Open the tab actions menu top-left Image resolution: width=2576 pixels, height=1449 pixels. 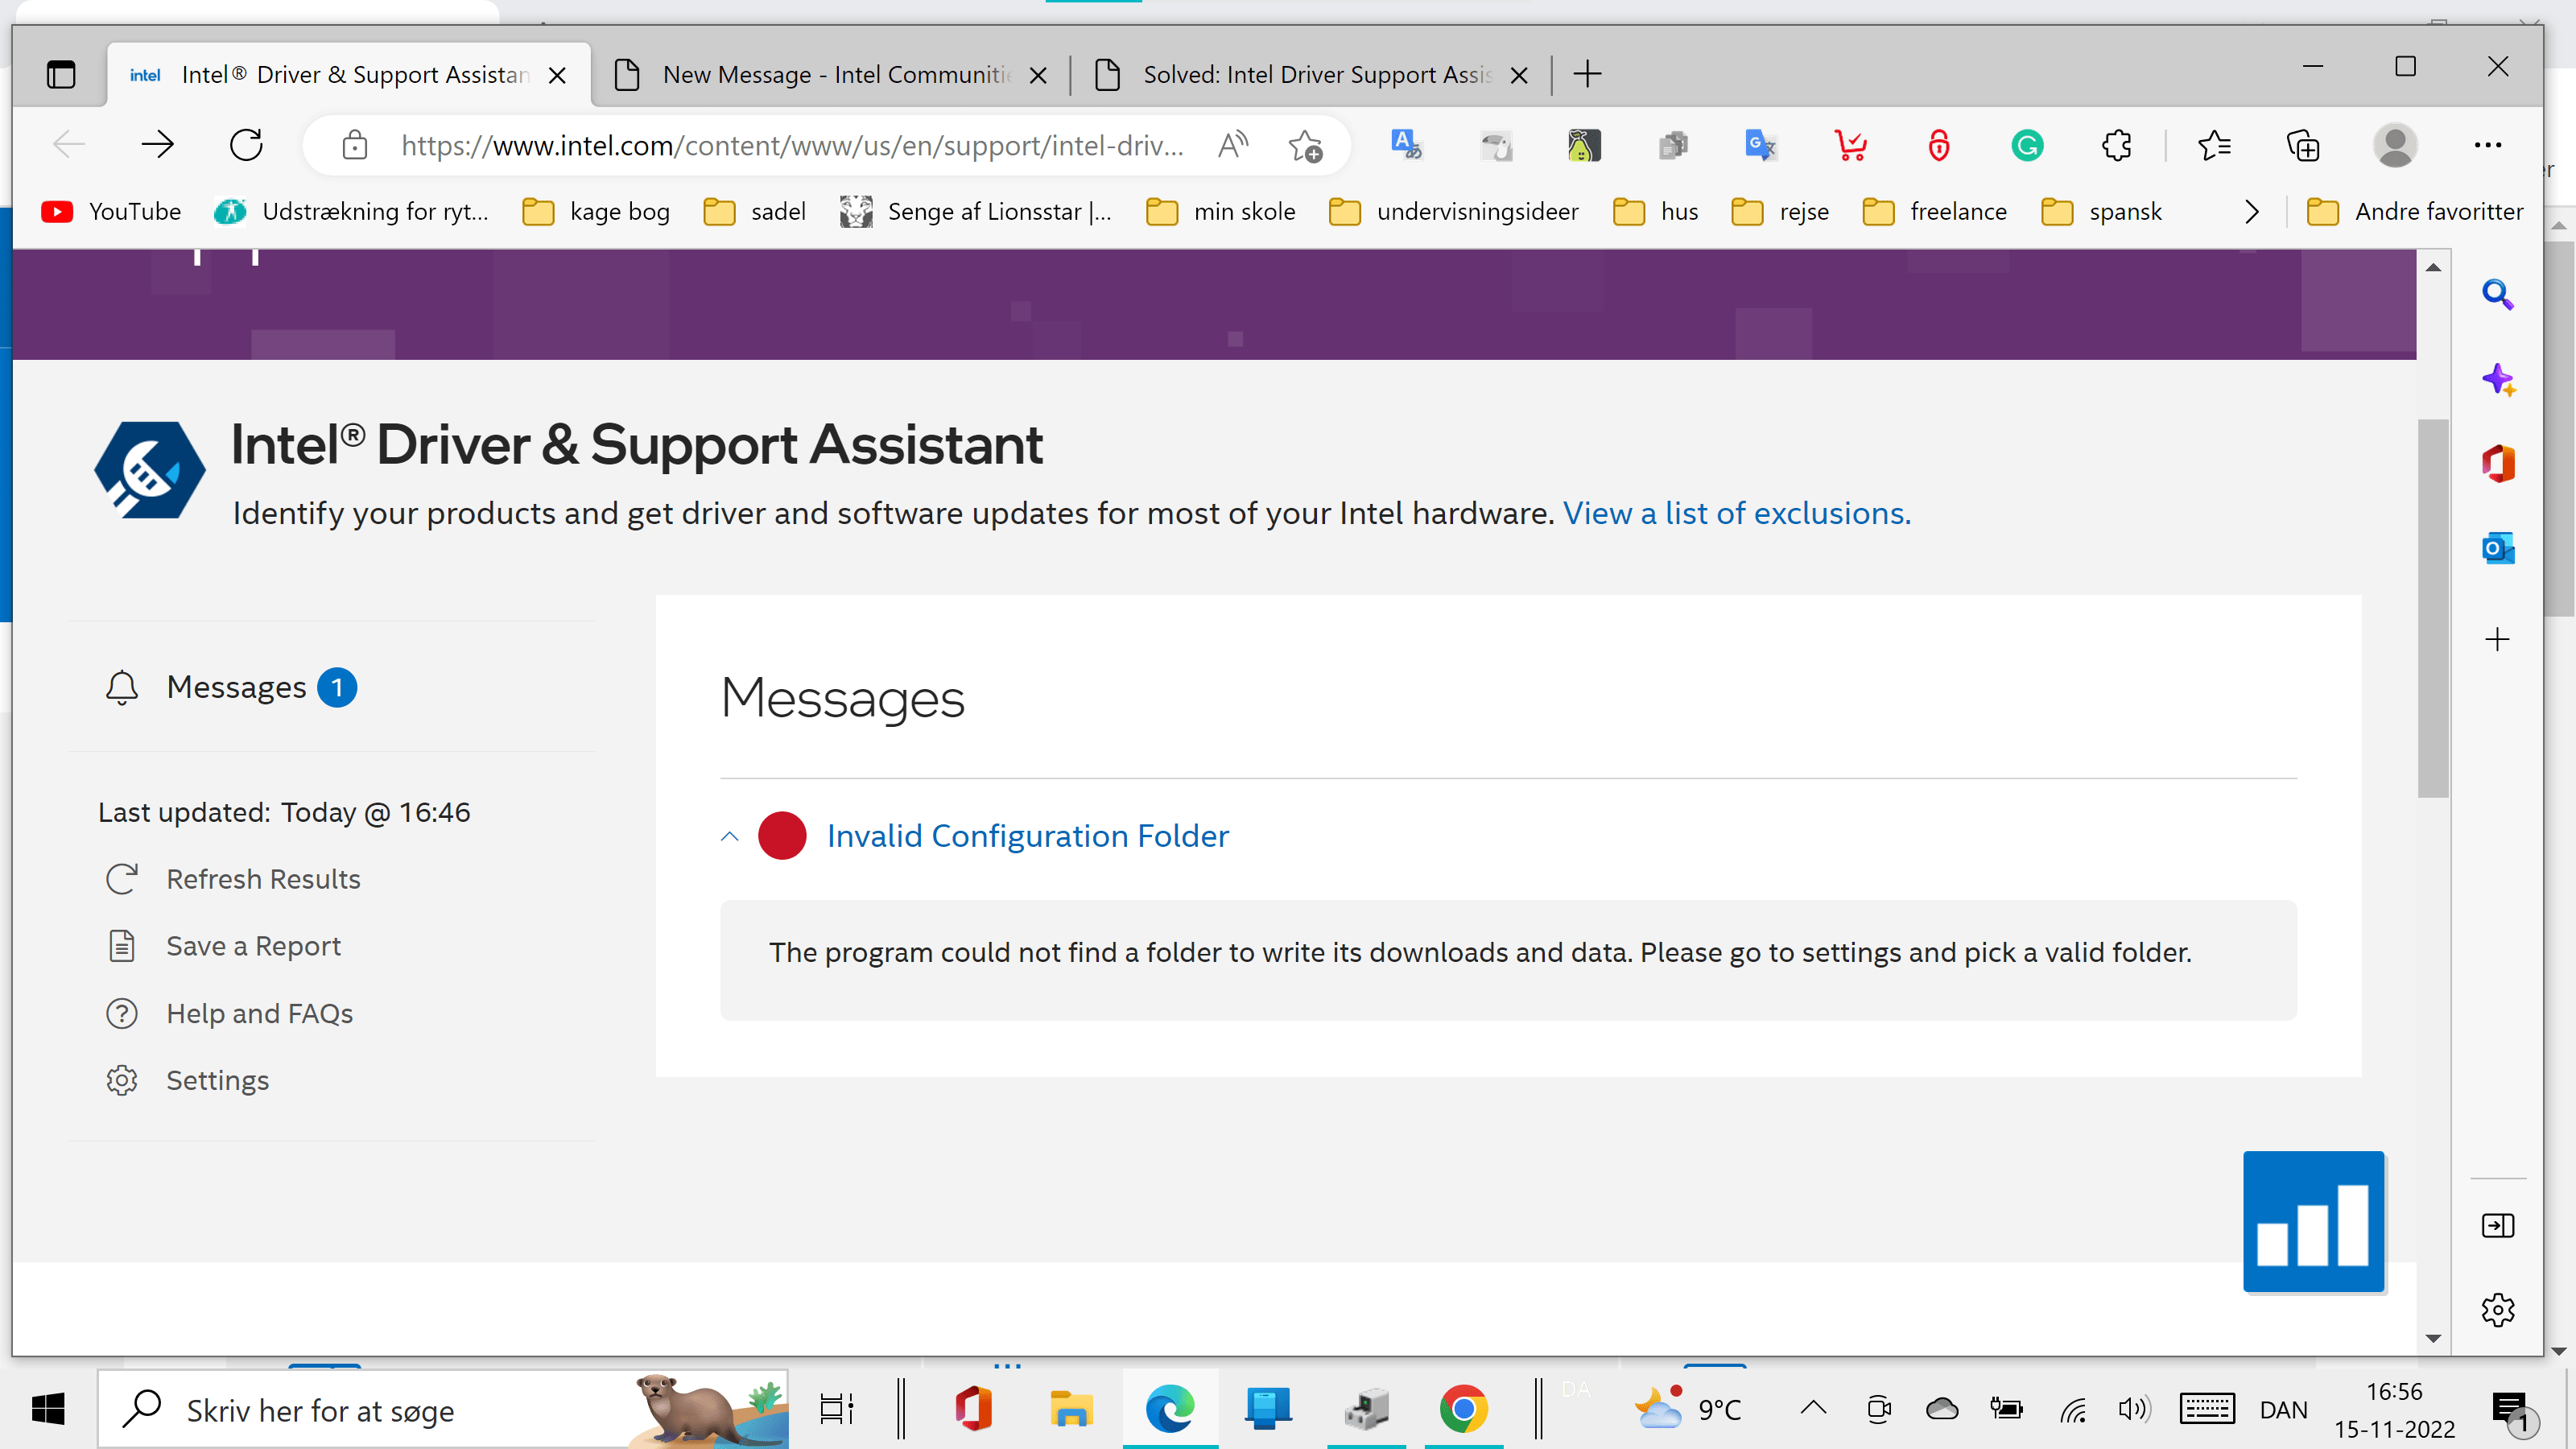pyautogui.click(x=62, y=73)
